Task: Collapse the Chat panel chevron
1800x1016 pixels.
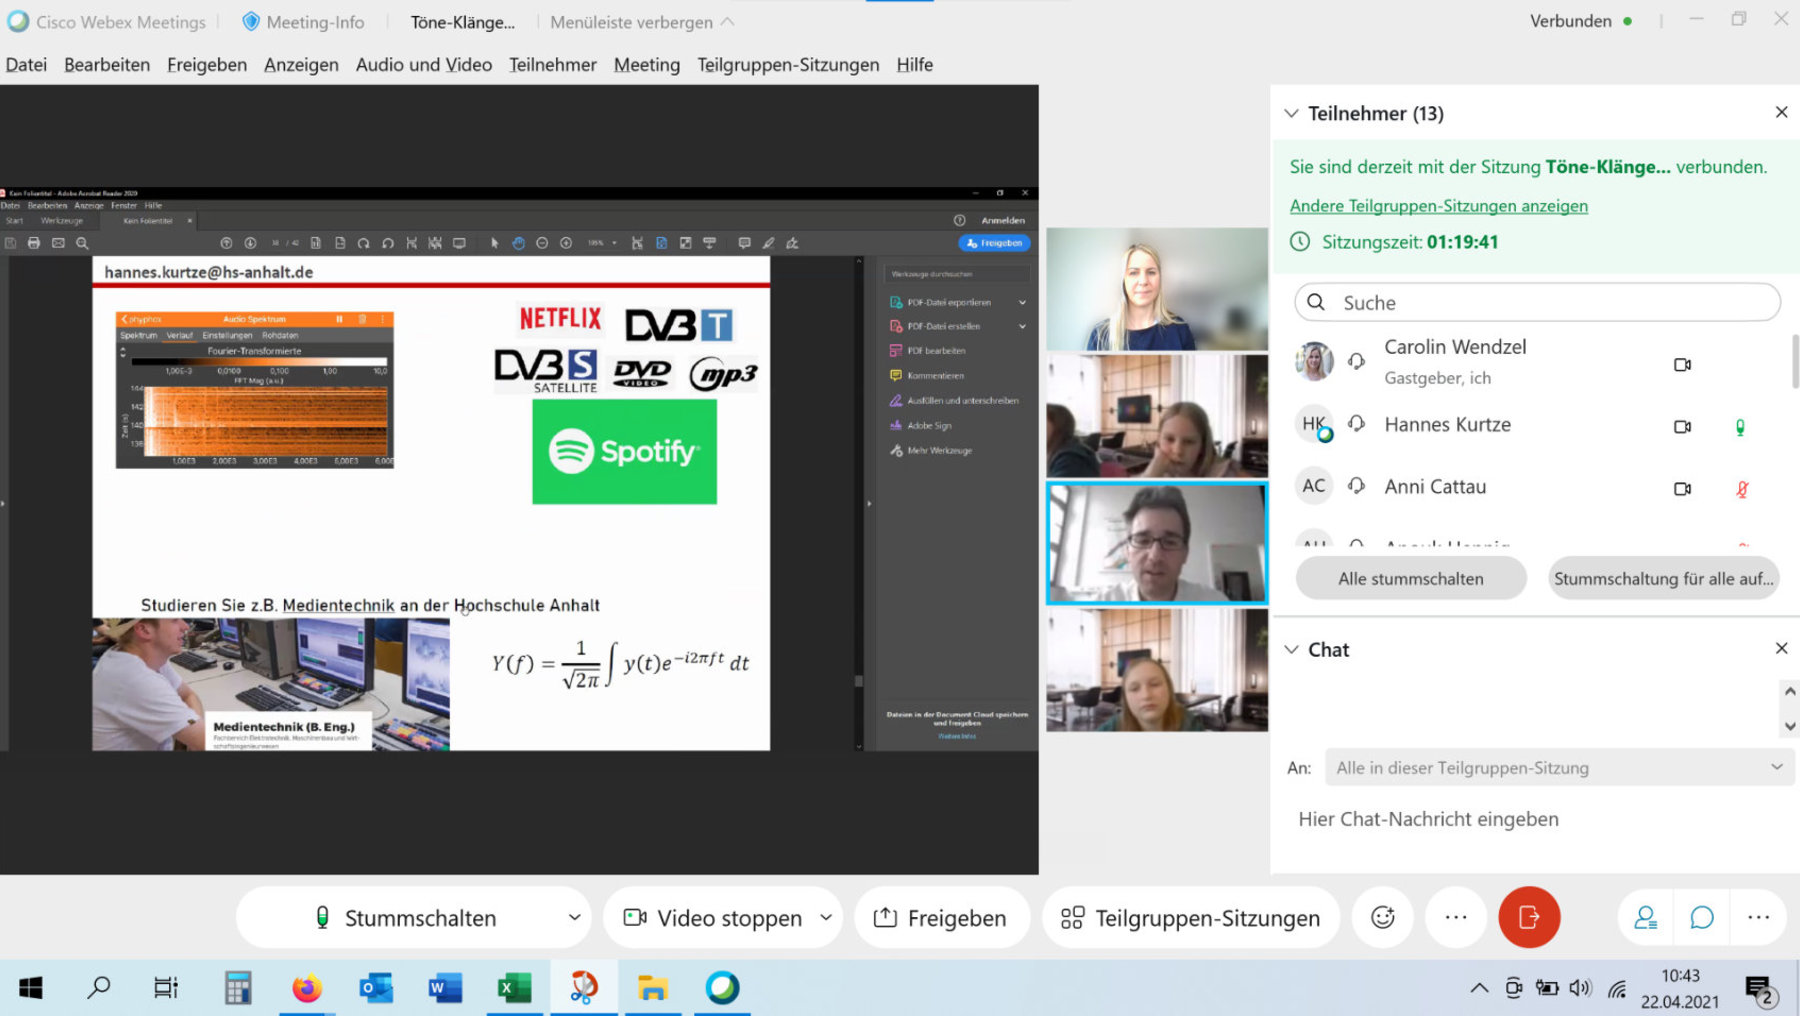Action: click(x=1291, y=649)
